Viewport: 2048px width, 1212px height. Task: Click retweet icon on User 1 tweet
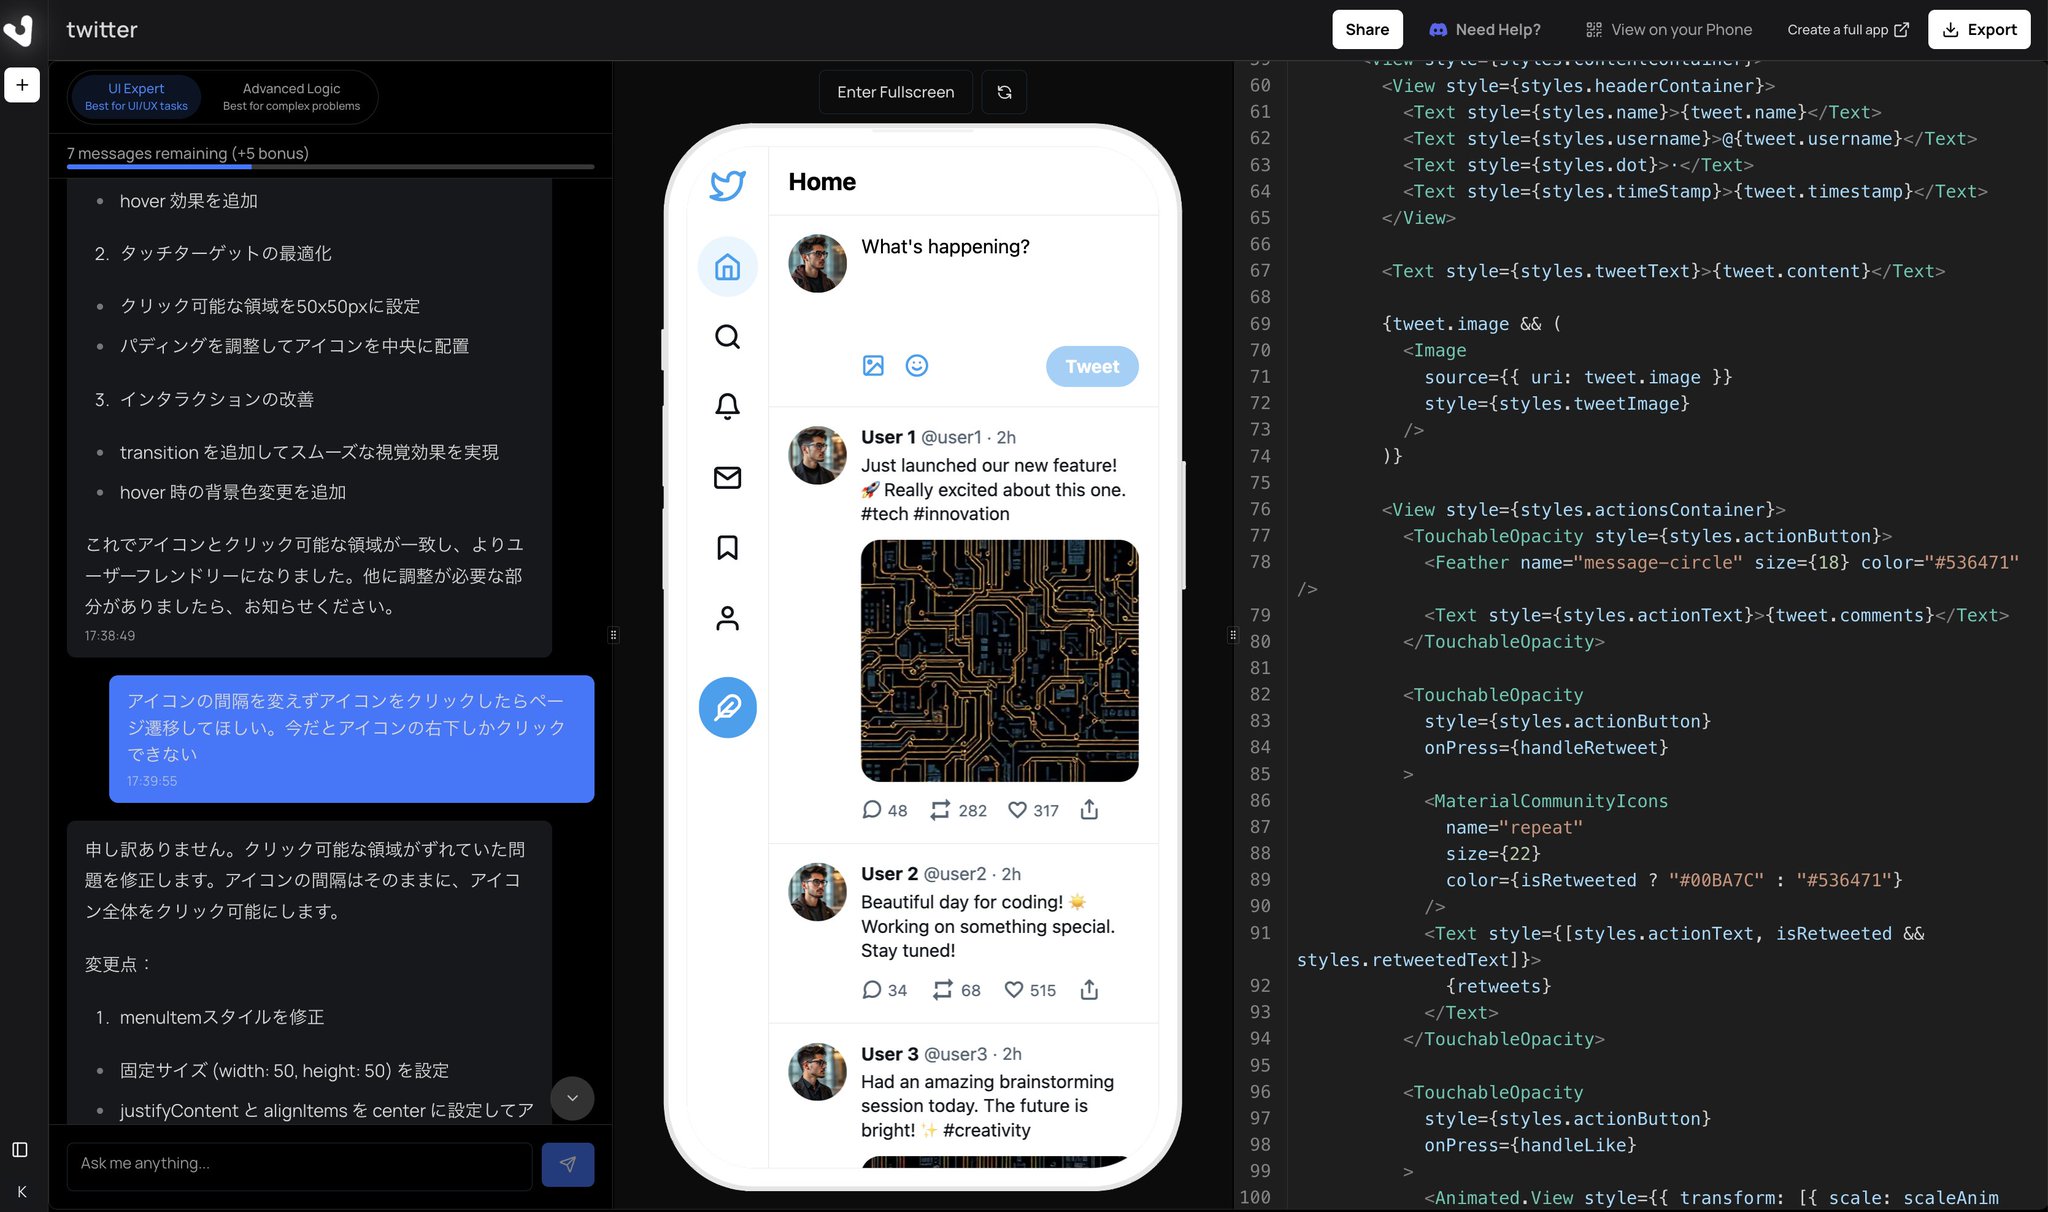tap(940, 810)
